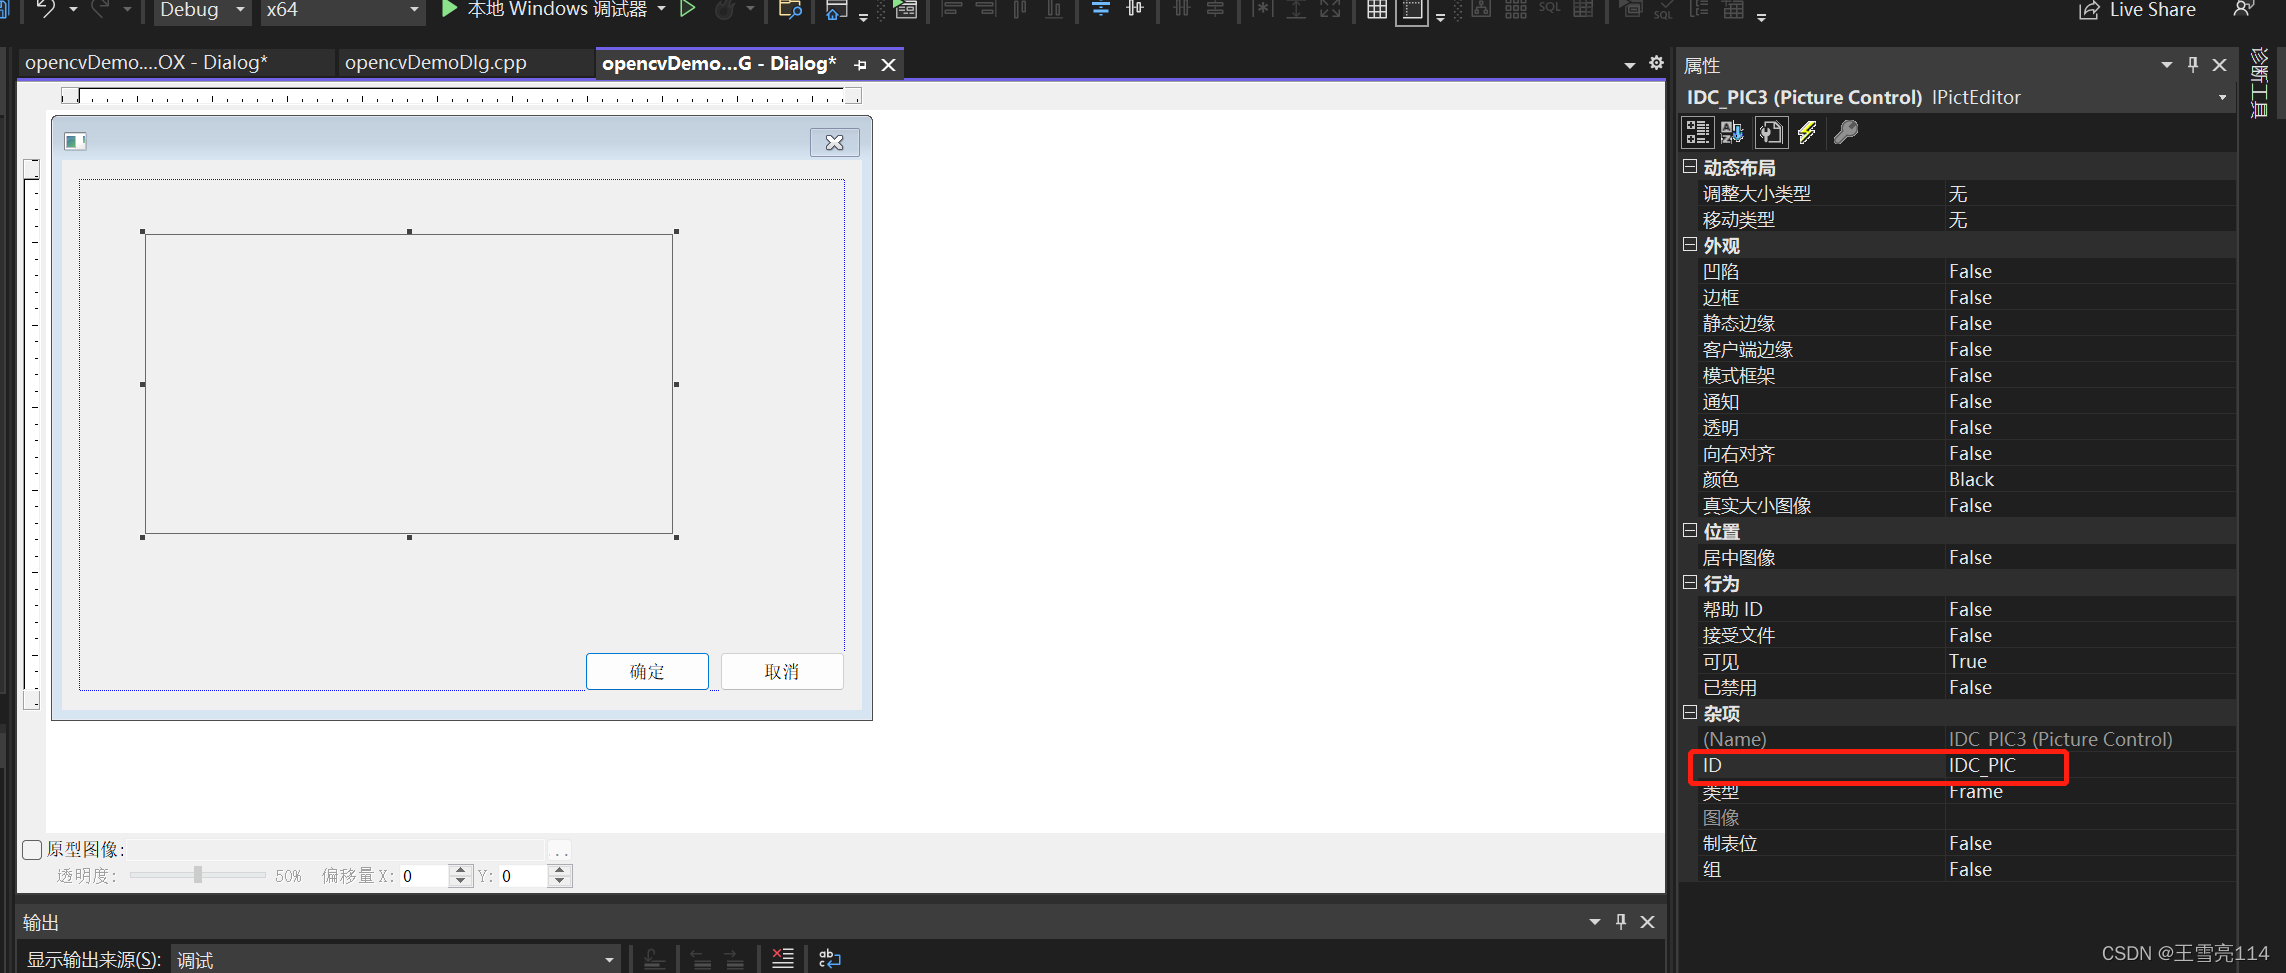Pin the opencvDemo...G Dialog tab
Screen dimensions: 2286x973
coord(860,65)
